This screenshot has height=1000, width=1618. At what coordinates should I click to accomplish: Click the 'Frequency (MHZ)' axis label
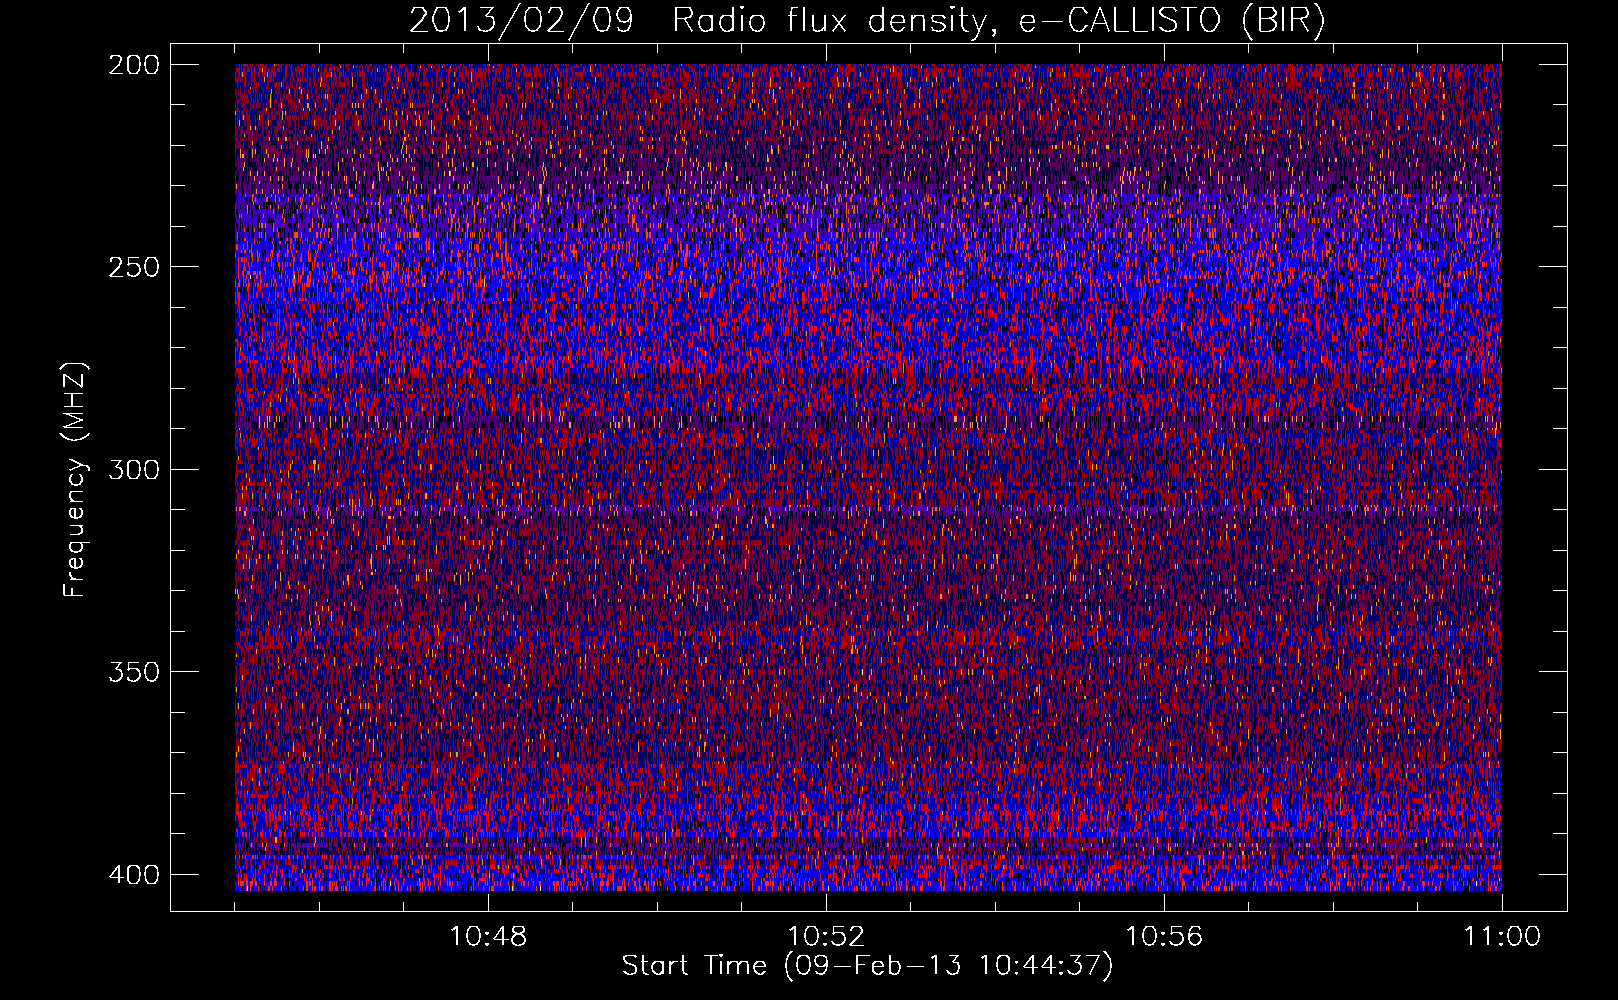point(75,480)
